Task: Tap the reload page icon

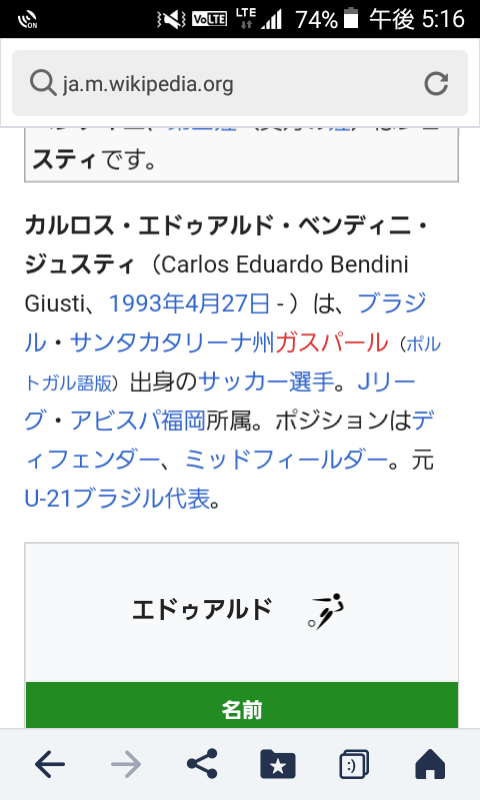Action: 436,84
